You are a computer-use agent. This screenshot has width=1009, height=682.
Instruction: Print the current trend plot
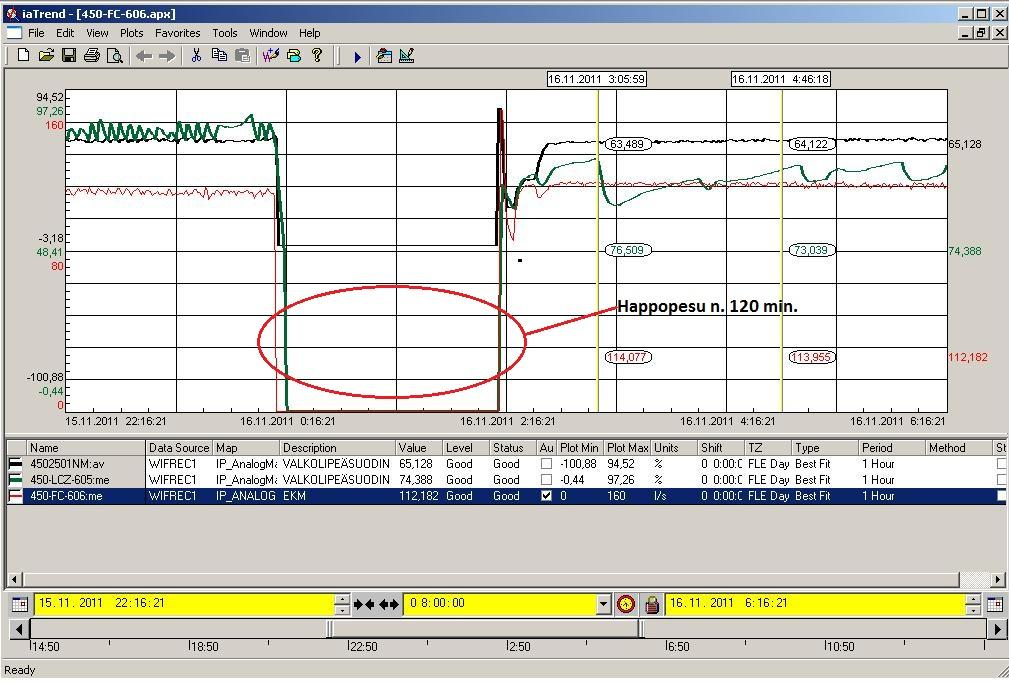[91, 56]
